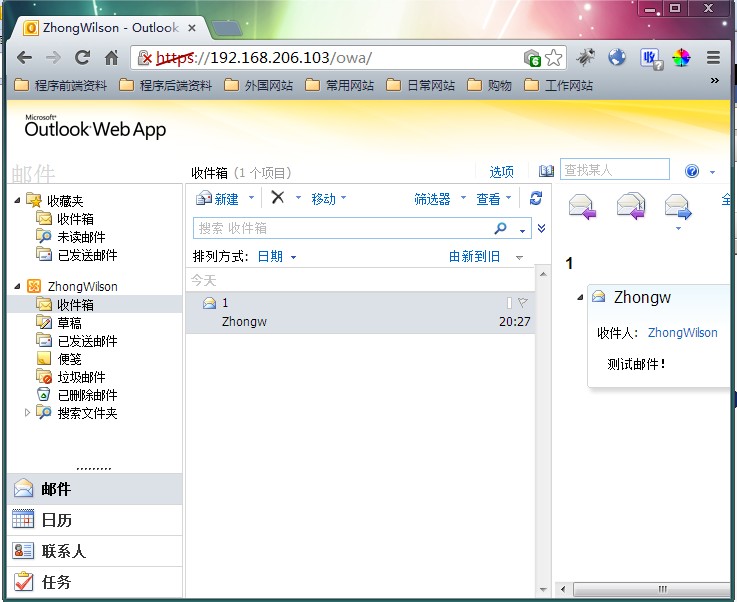Screen dimensions: 737x602
Task: Expand the 搜索文件夹 node
Action: click(27, 413)
